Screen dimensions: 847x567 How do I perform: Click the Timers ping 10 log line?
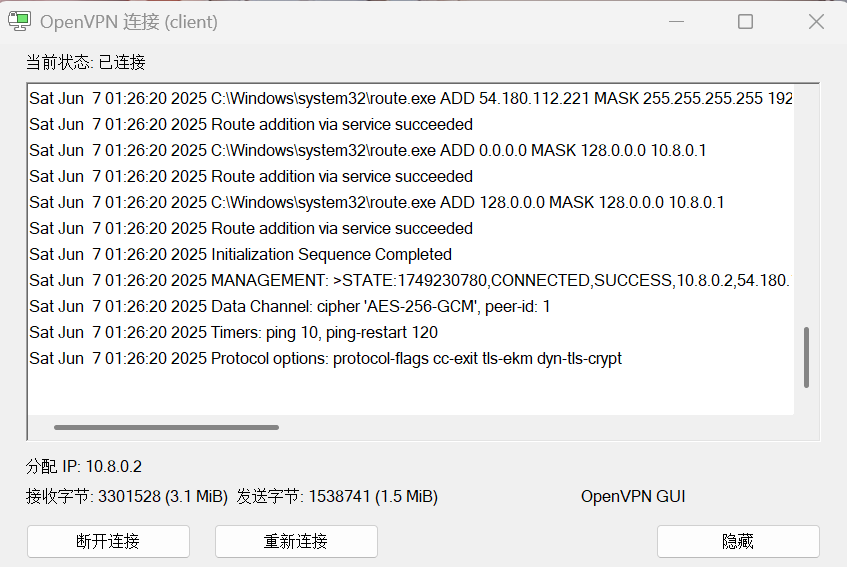click(x=233, y=332)
